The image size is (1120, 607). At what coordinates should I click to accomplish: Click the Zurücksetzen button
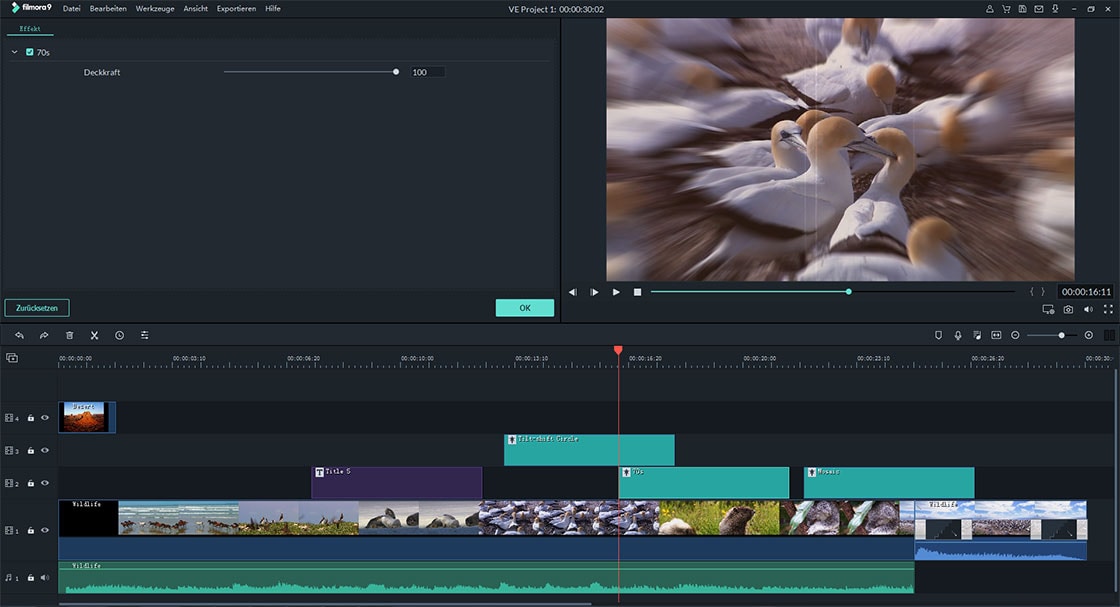pyautogui.click(x=37, y=308)
